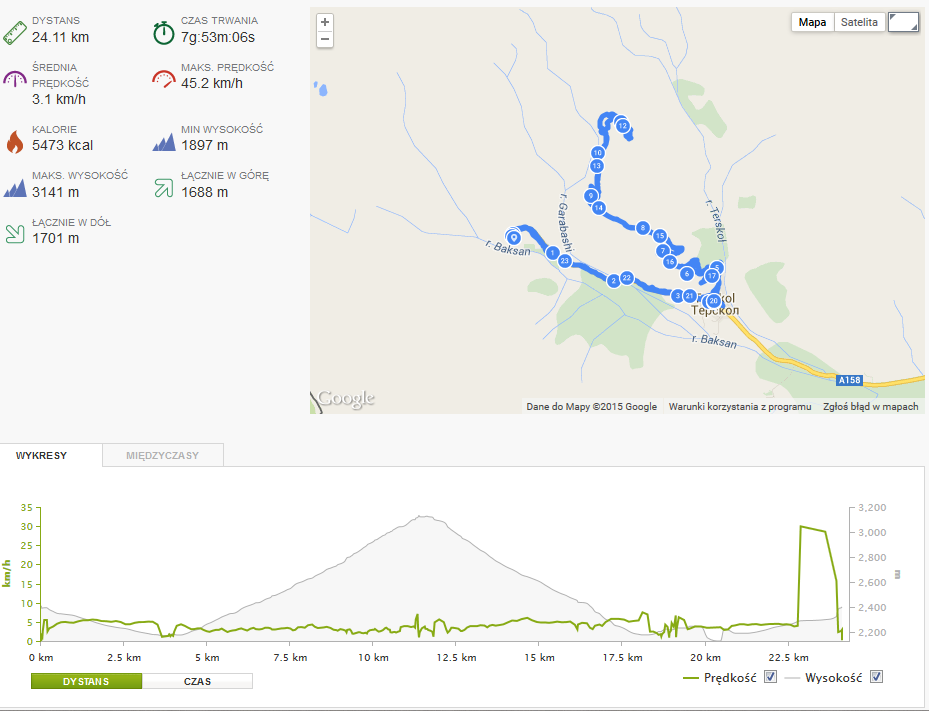Click the distance ruler icon
The height and width of the screenshot is (711, 929).
[x=14, y=33]
